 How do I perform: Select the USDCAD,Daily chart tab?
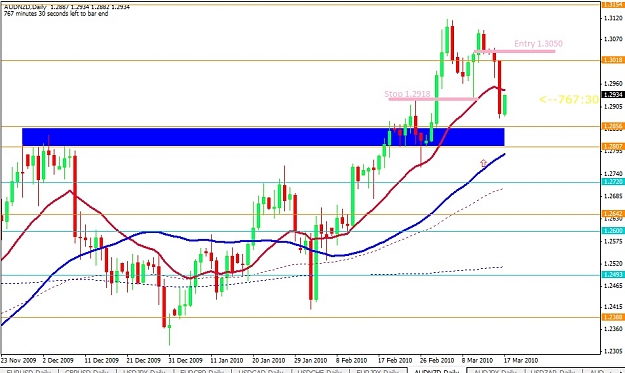pyautogui.click(x=260, y=371)
